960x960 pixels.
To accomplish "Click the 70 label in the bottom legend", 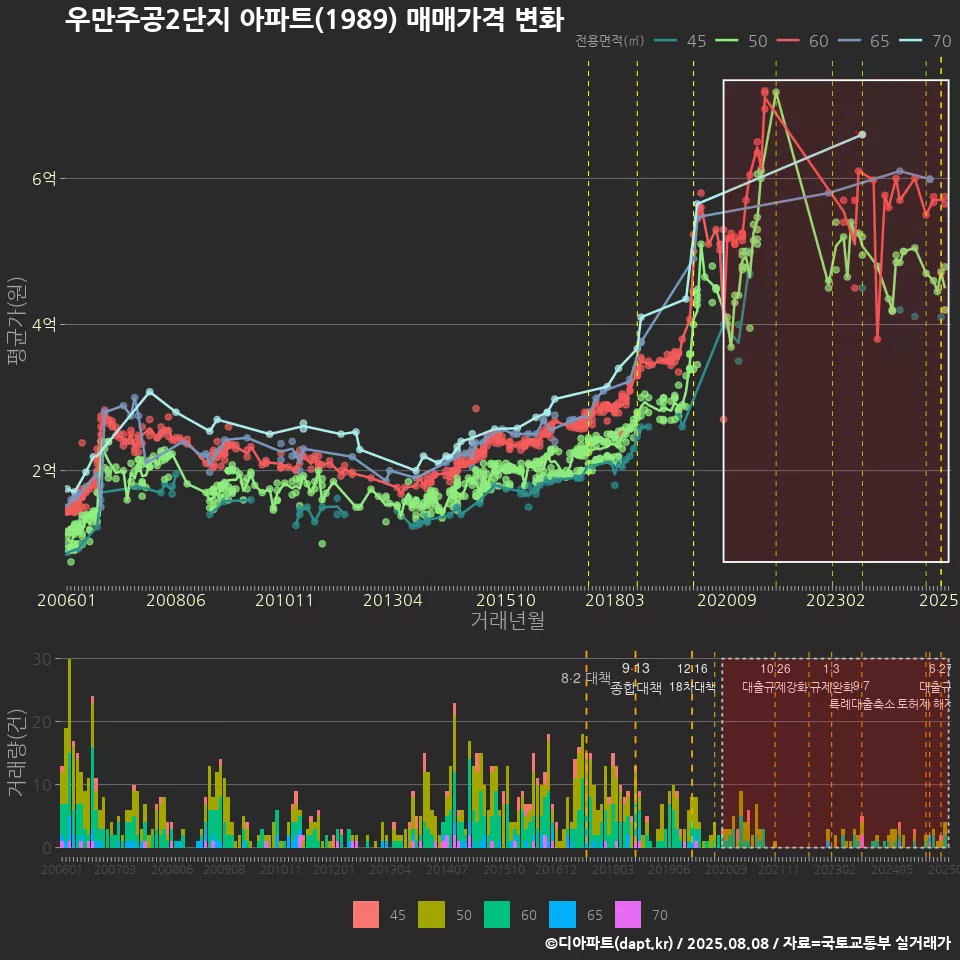I will [660, 915].
